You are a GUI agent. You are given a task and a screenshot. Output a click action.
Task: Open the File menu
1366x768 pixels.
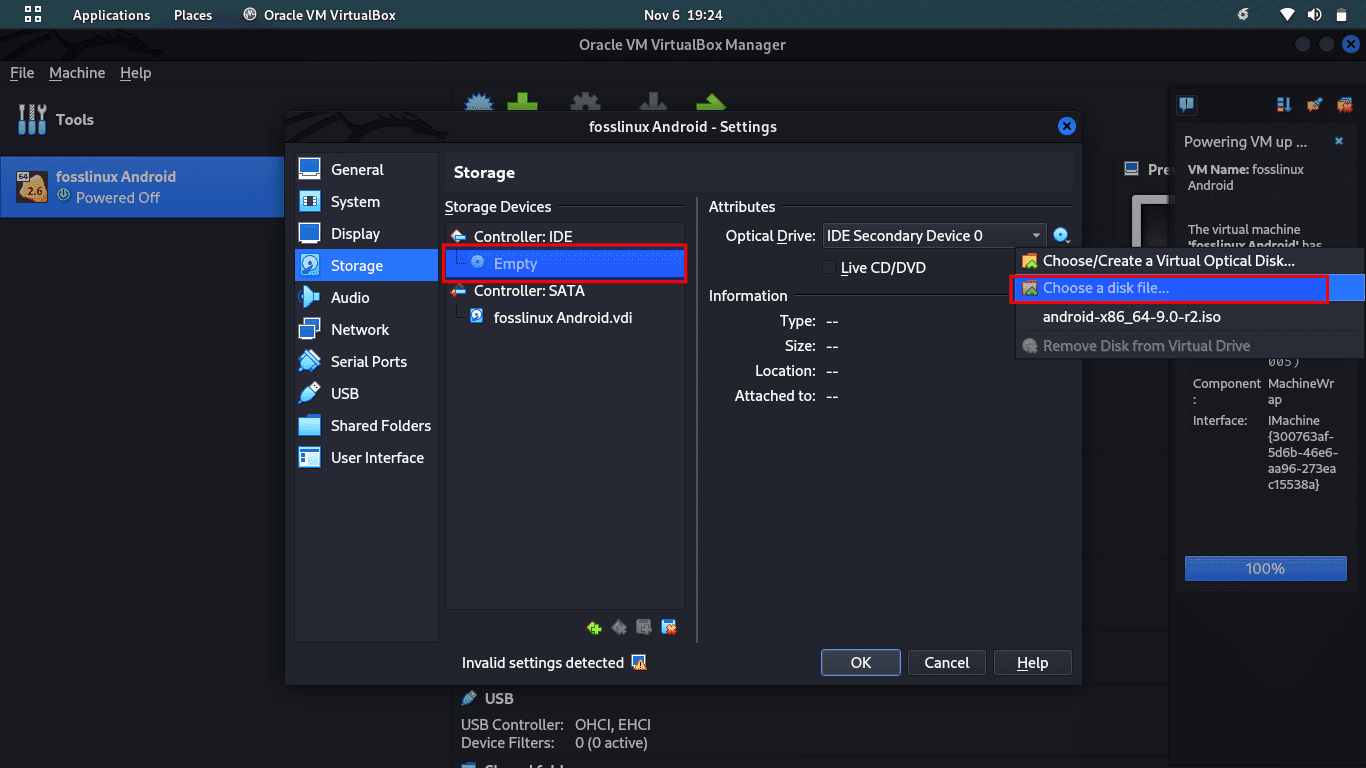[22, 73]
